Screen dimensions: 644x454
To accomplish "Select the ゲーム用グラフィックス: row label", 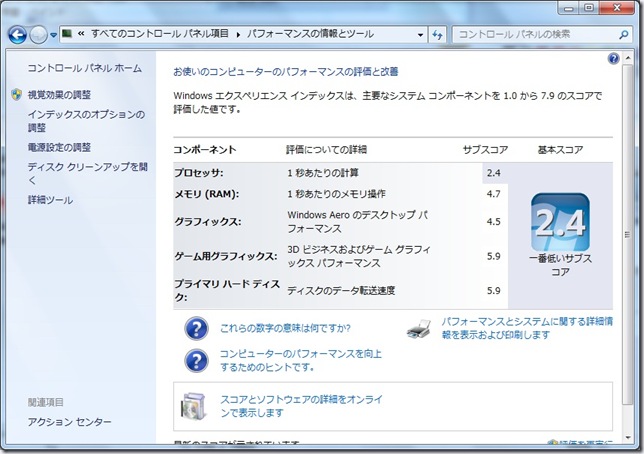I will (x=226, y=256).
